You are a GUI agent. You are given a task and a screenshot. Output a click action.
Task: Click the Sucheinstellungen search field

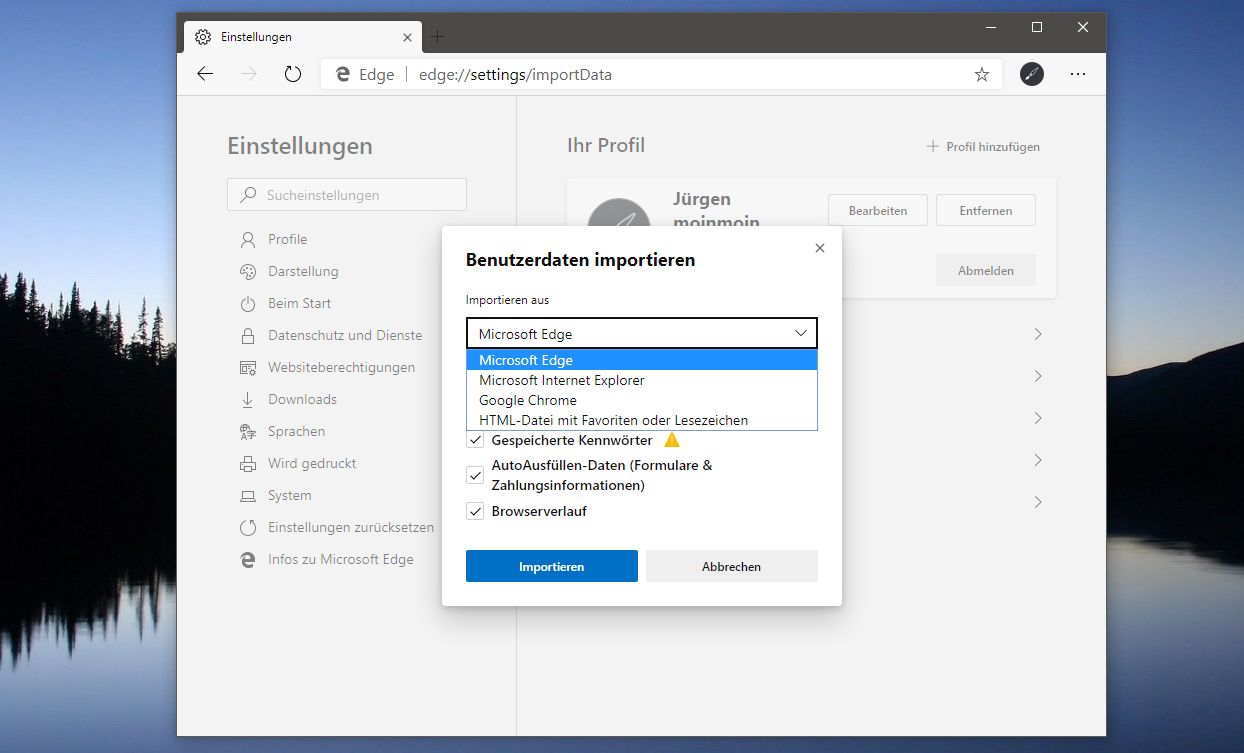point(347,195)
